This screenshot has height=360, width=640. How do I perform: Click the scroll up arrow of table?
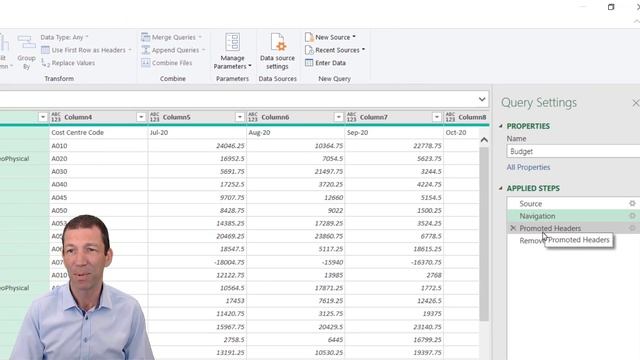point(484,140)
